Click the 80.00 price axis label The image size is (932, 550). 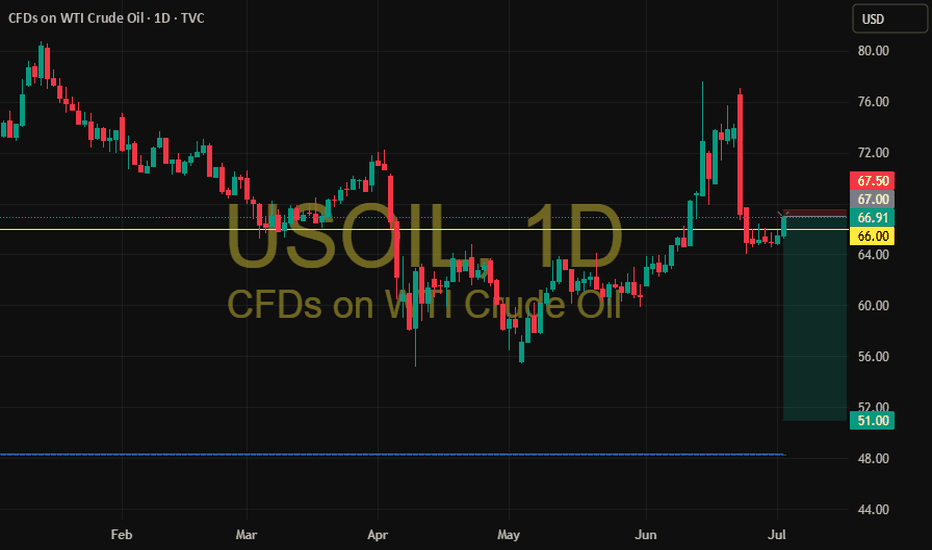[873, 51]
